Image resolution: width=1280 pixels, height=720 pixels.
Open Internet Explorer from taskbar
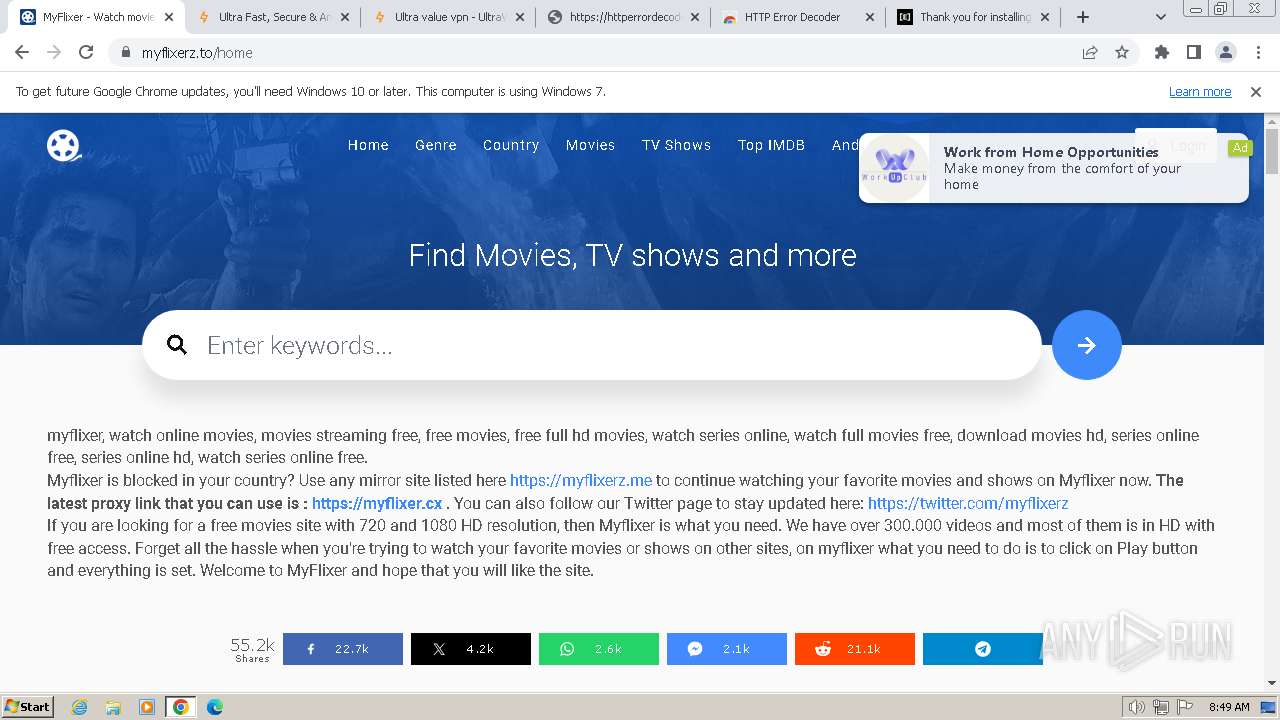(79, 707)
